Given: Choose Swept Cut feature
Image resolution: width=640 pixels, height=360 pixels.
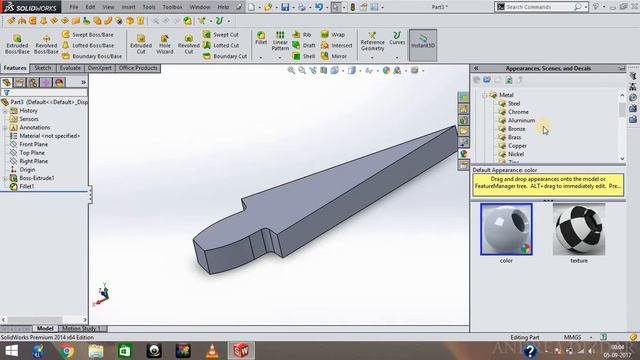Looking at the screenshot, I should click(221, 35).
